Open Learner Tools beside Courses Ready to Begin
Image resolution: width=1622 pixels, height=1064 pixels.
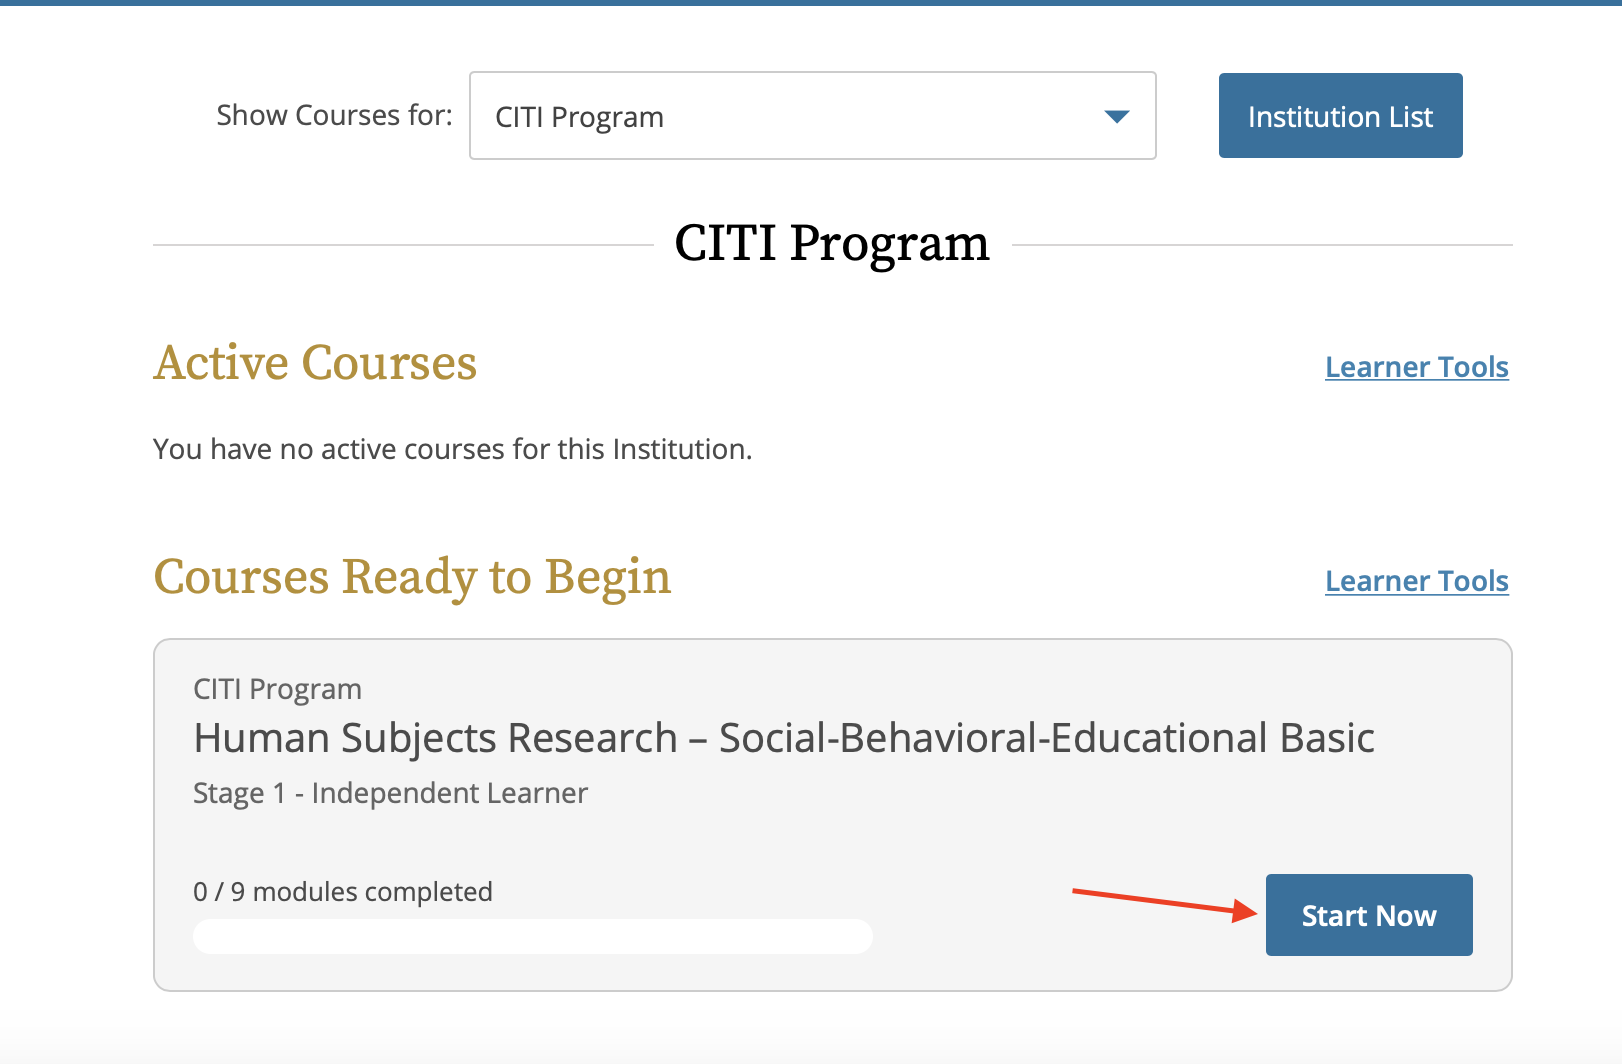click(1416, 581)
